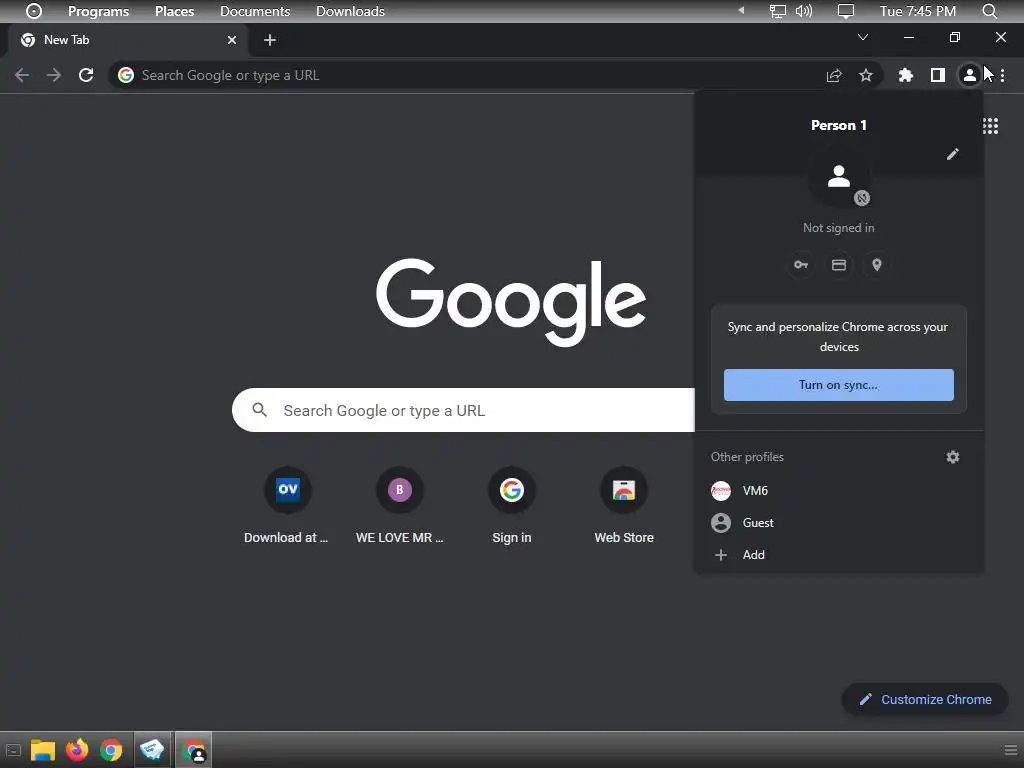Launch Google Chrome from the taskbar
This screenshot has height=768, width=1024.
[111, 750]
